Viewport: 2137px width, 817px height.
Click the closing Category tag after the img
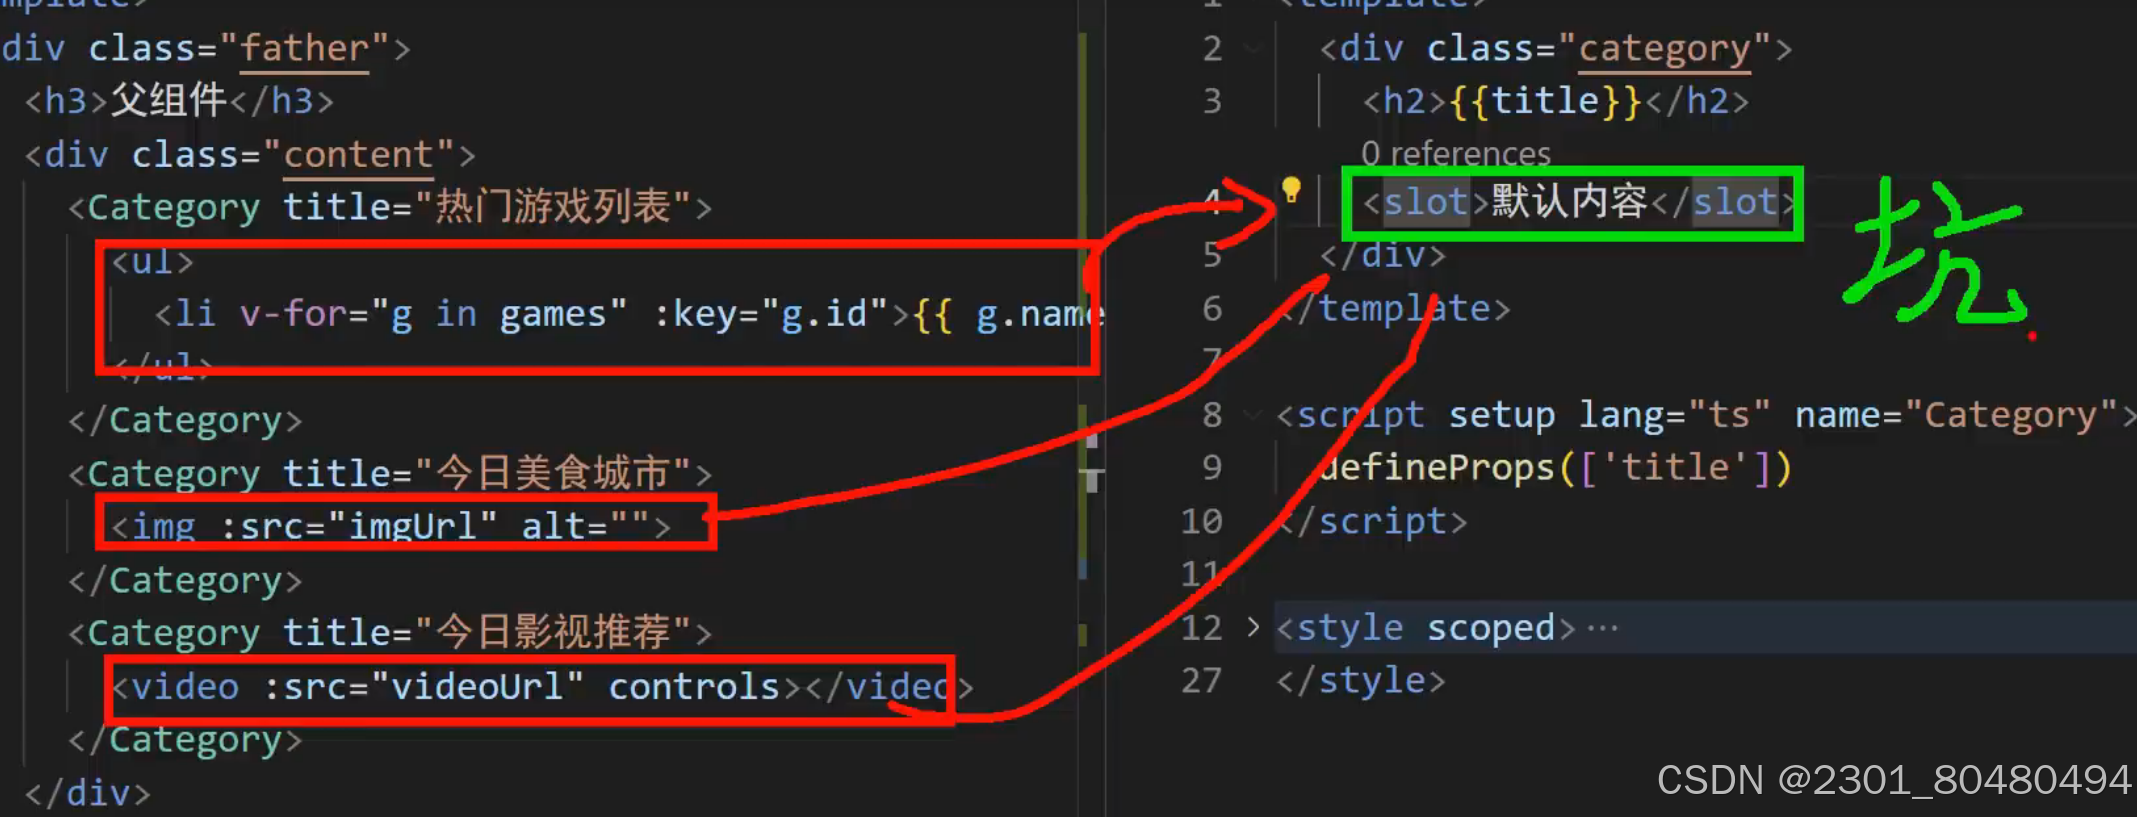pyautogui.click(x=185, y=580)
